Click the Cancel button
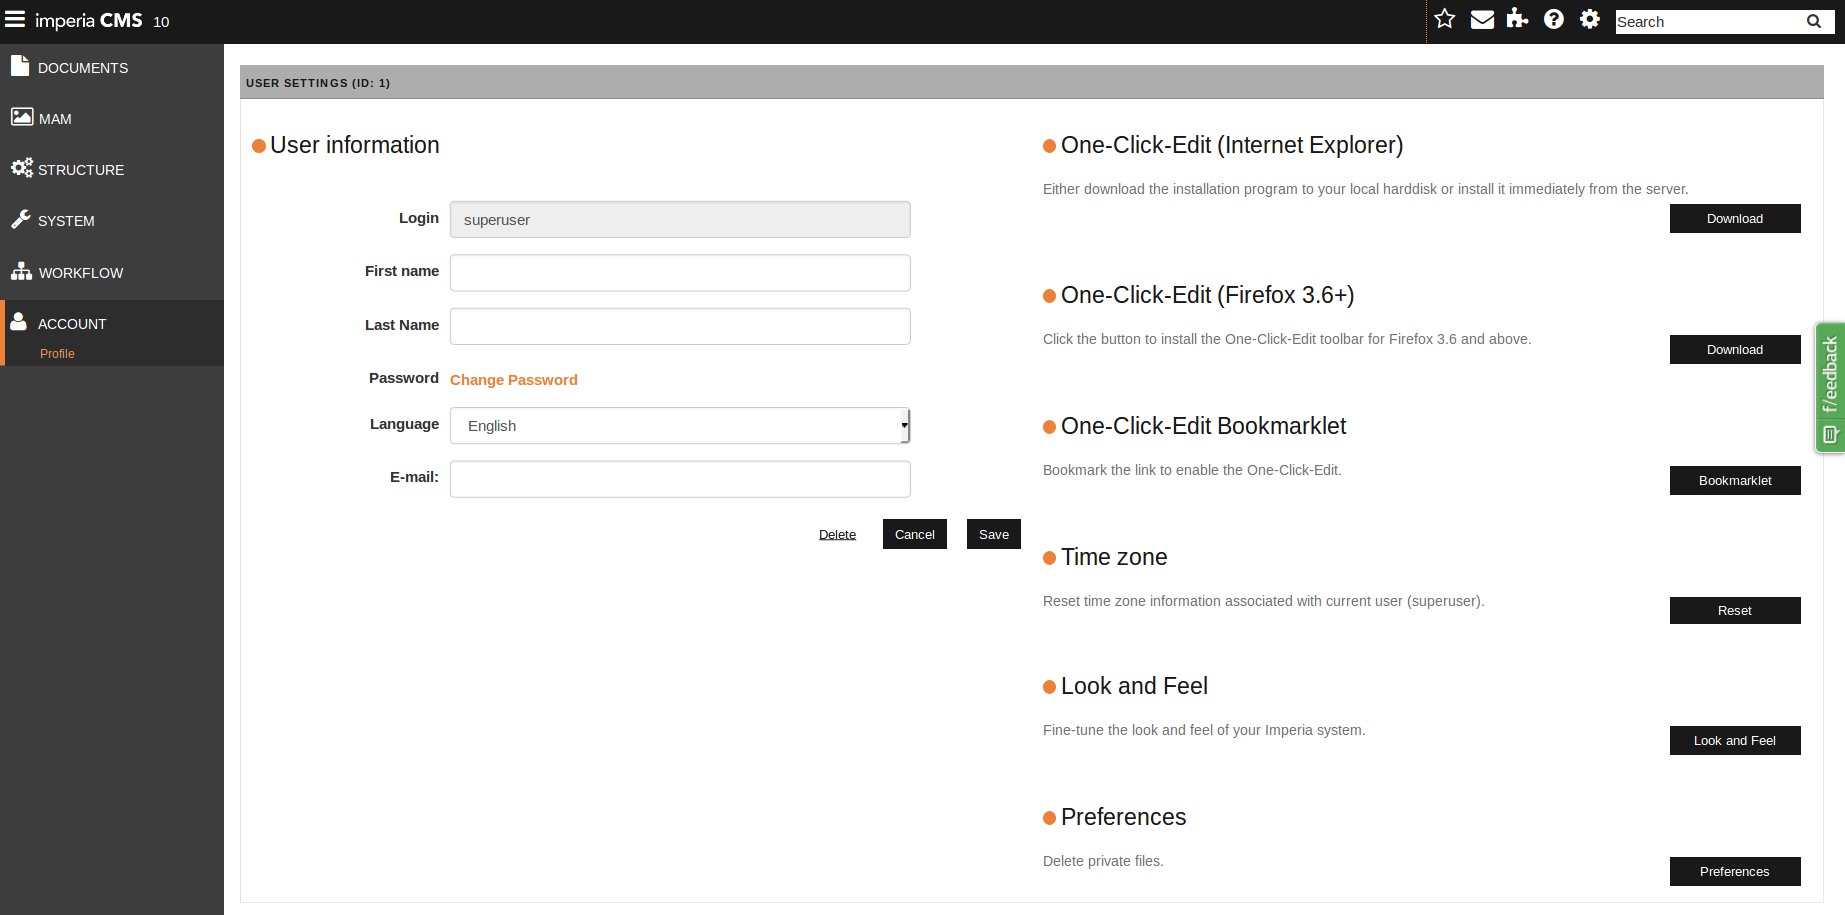1845x915 pixels. [915, 534]
